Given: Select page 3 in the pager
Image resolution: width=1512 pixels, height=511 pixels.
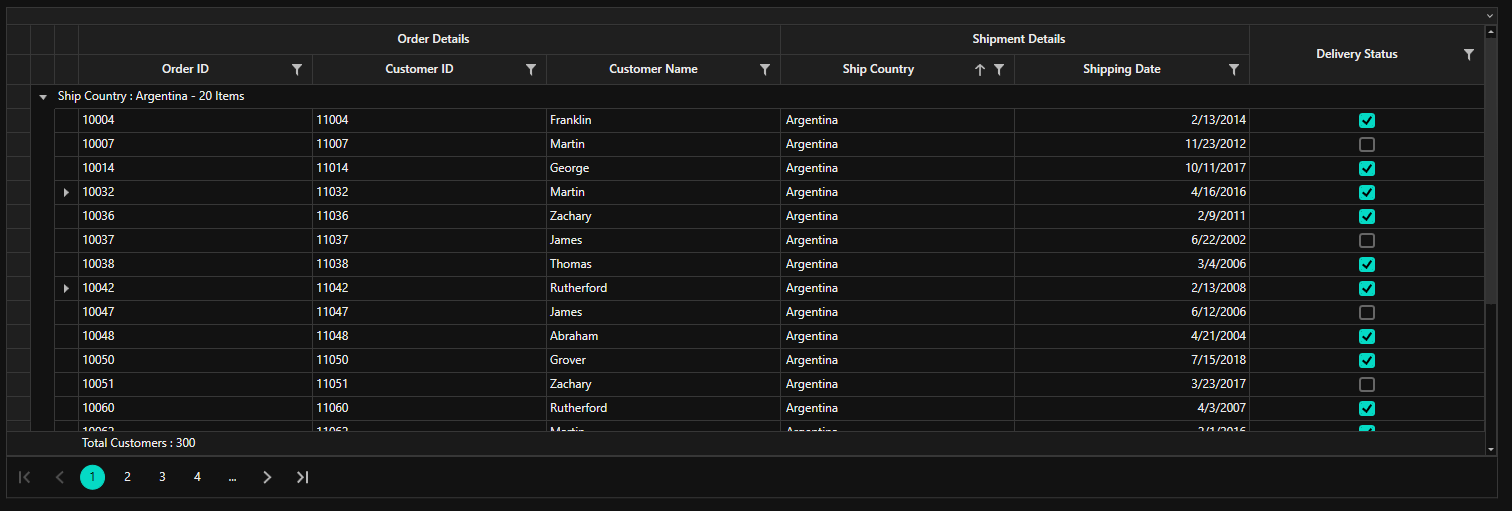Looking at the screenshot, I should coord(162,477).
